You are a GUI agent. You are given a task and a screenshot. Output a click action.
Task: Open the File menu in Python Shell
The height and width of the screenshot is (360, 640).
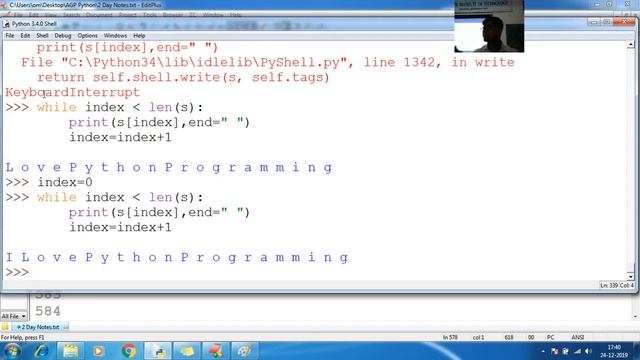10,36
